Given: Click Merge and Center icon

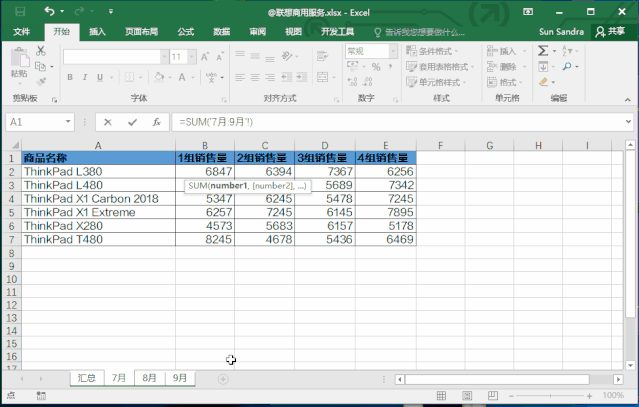Looking at the screenshot, I should click(x=322, y=77).
